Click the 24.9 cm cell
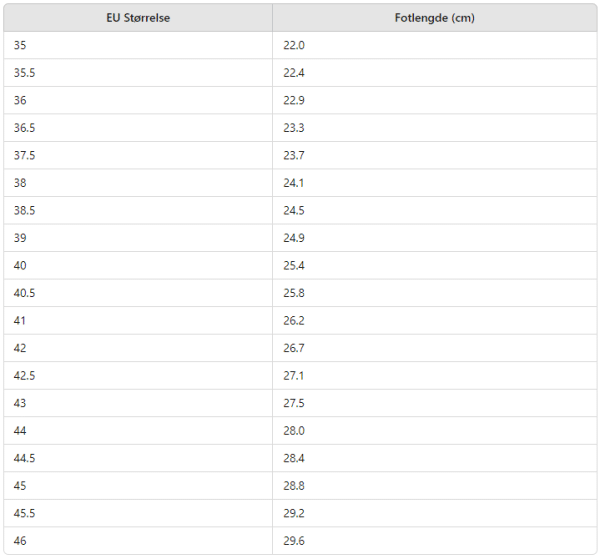Screen dimensions: 600x559 point(294,238)
